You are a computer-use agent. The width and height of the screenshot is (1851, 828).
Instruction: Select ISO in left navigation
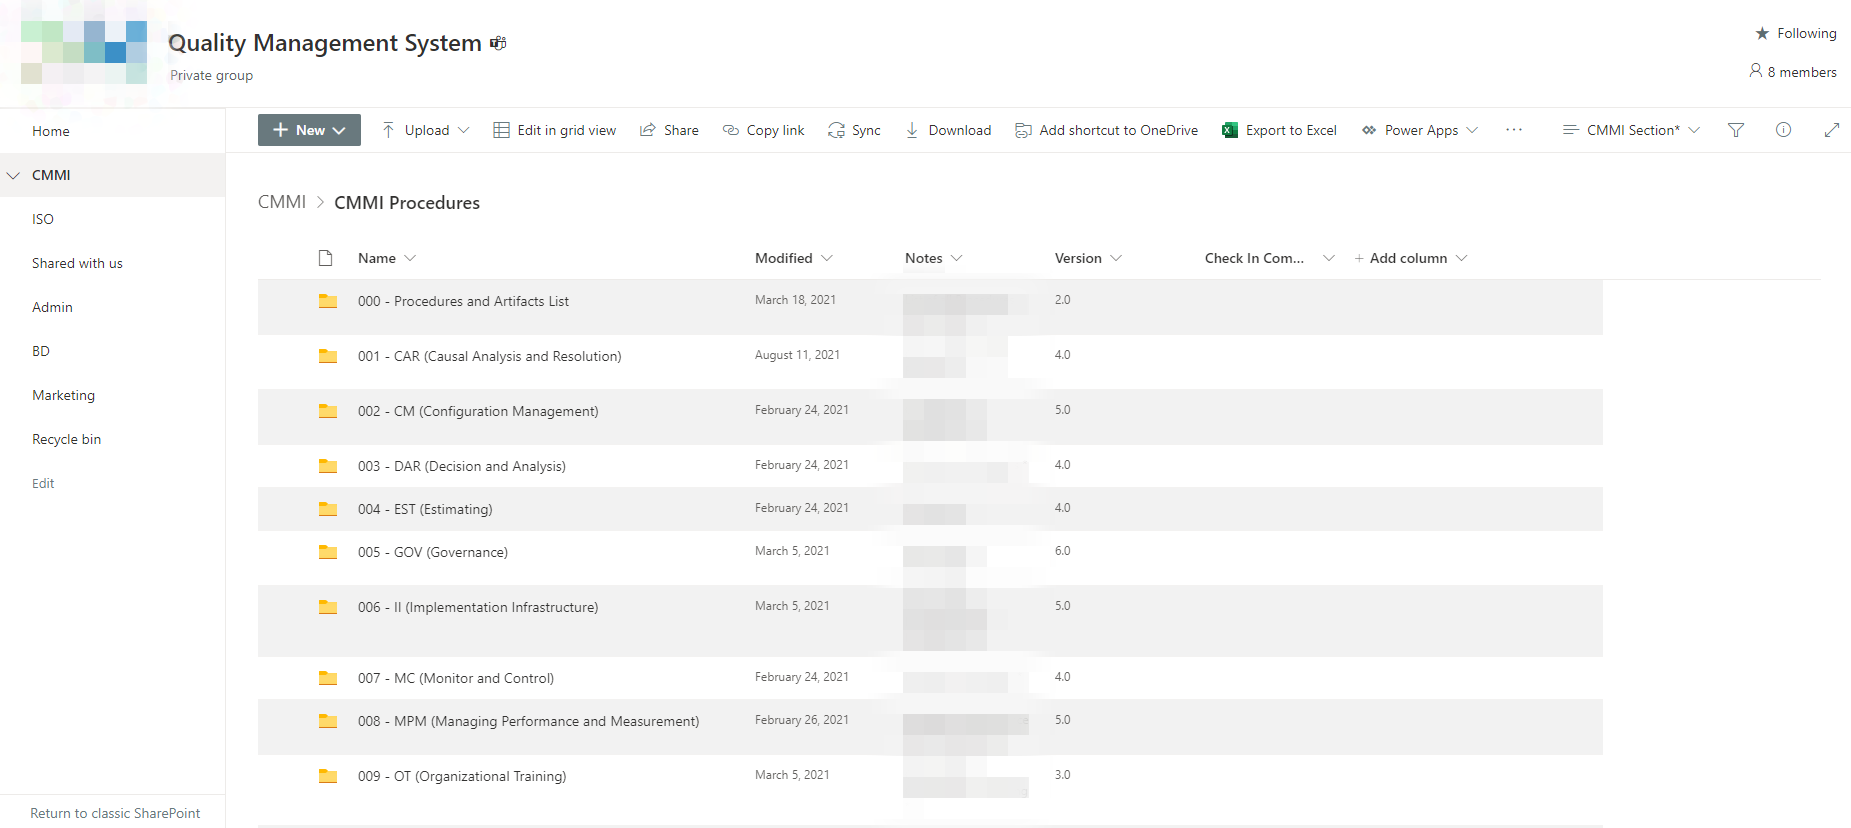tap(43, 219)
